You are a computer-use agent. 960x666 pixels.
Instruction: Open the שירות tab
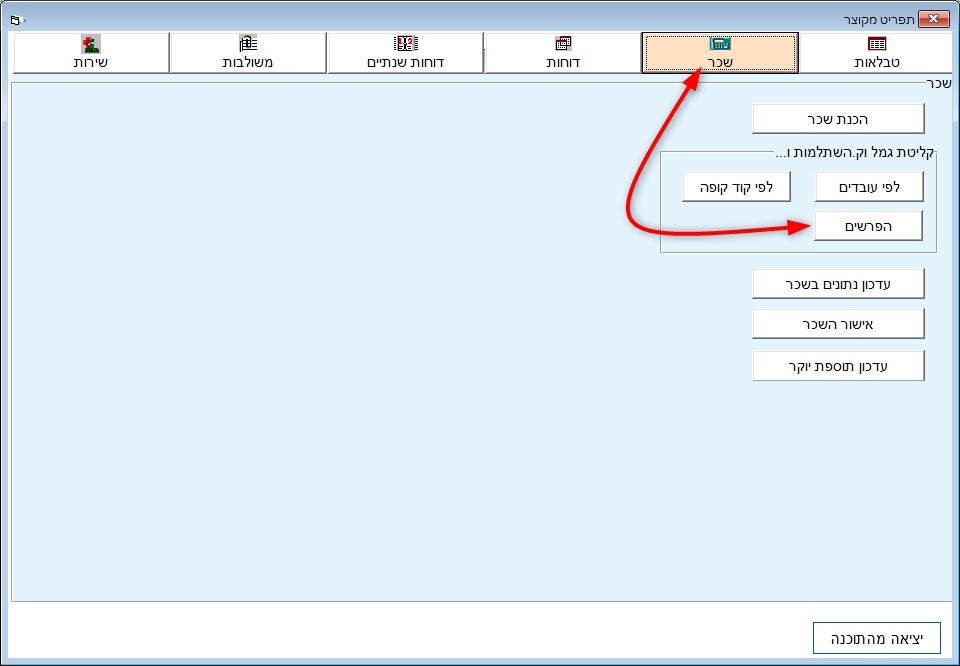pos(91,53)
